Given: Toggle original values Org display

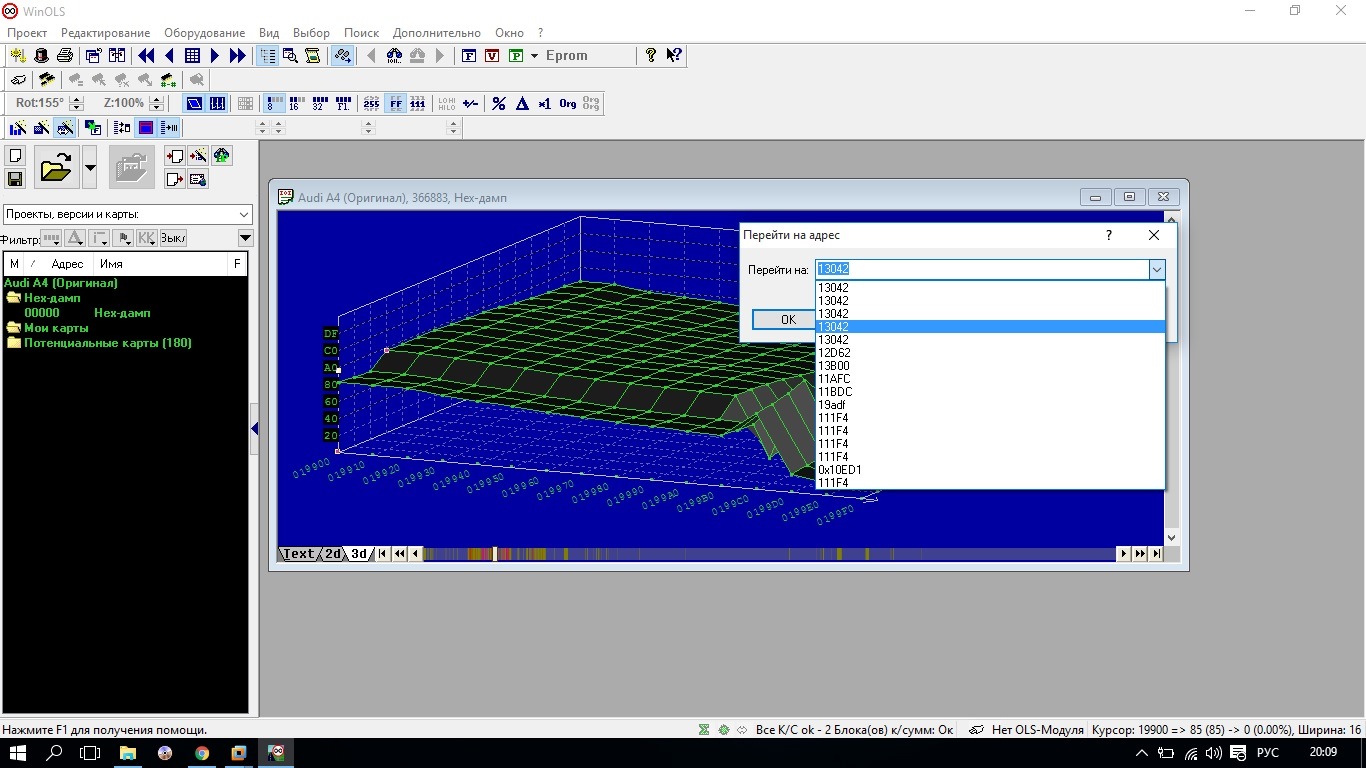Looking at the screenshot, I should [x=567, y=103].
